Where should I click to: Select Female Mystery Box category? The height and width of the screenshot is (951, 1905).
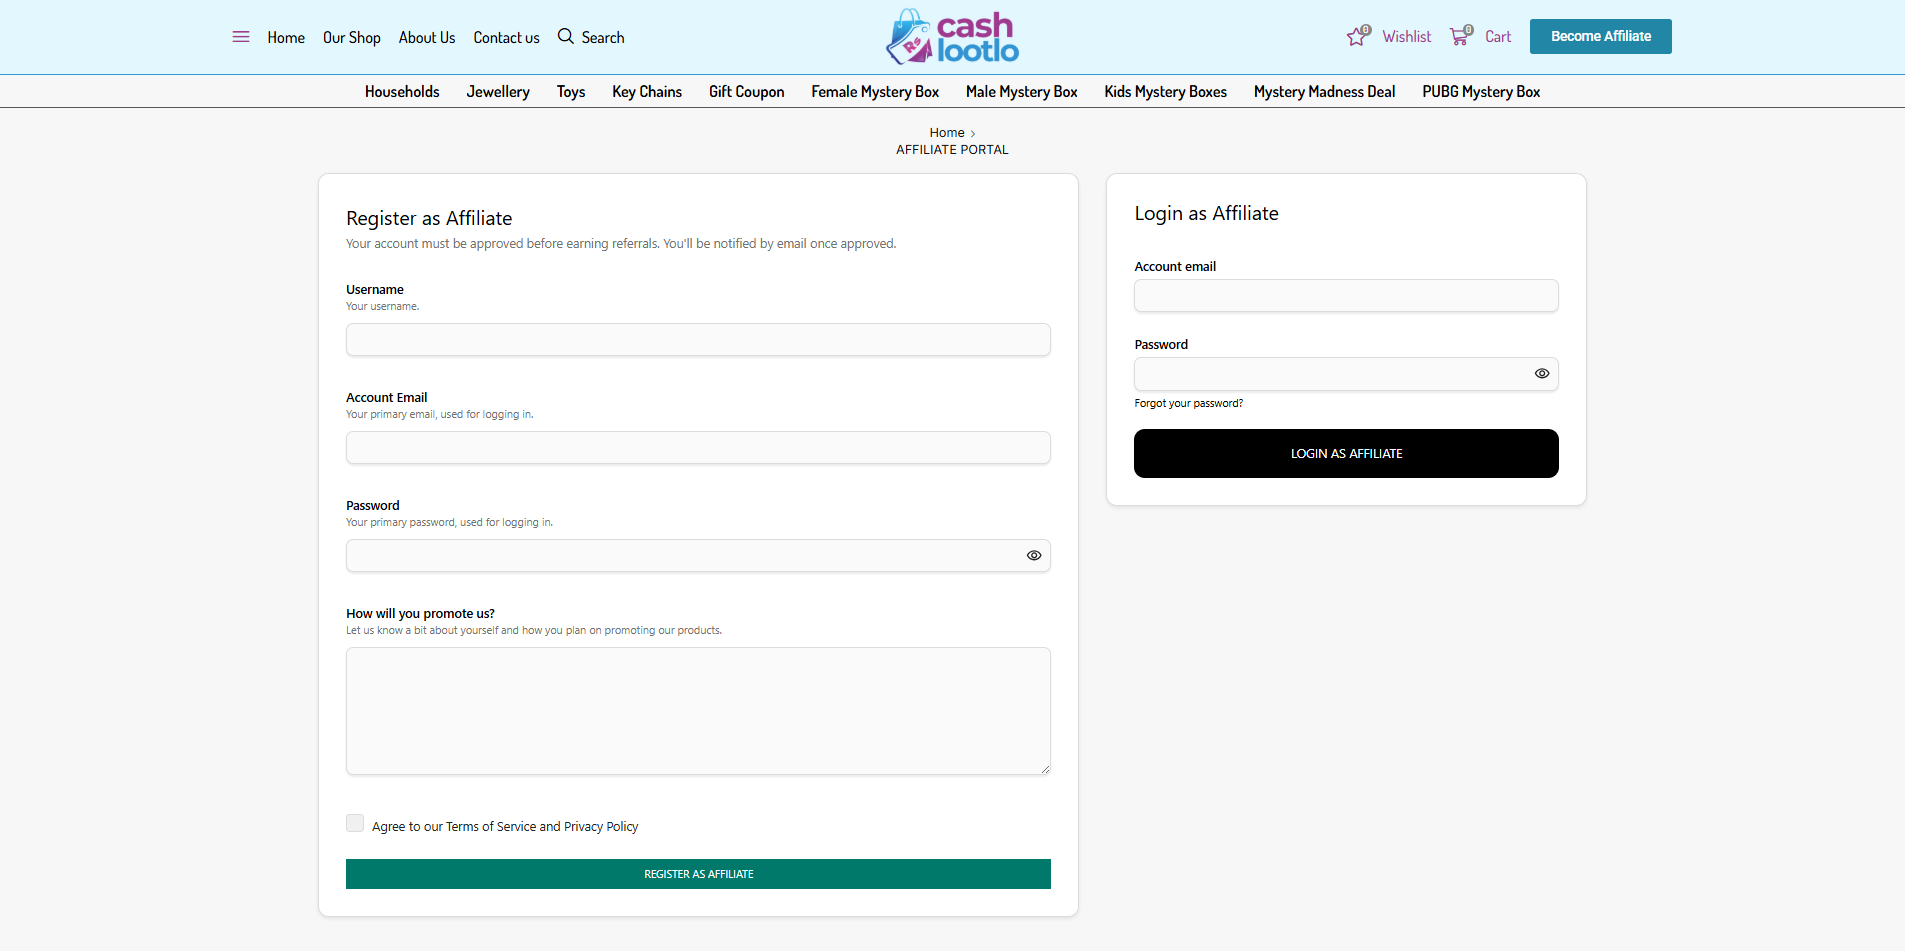click(874, 92)
